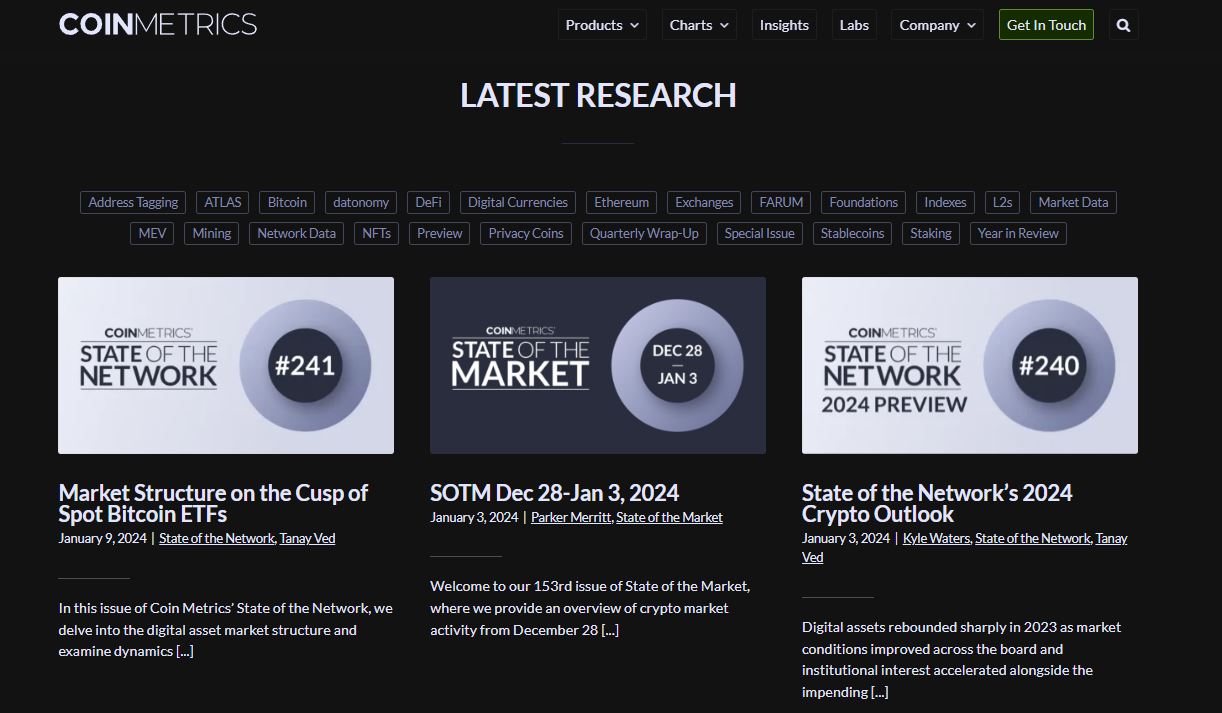Filter by the Quarterly Wrap-Up tag
1222x713 pixels.
coord(644,233)
